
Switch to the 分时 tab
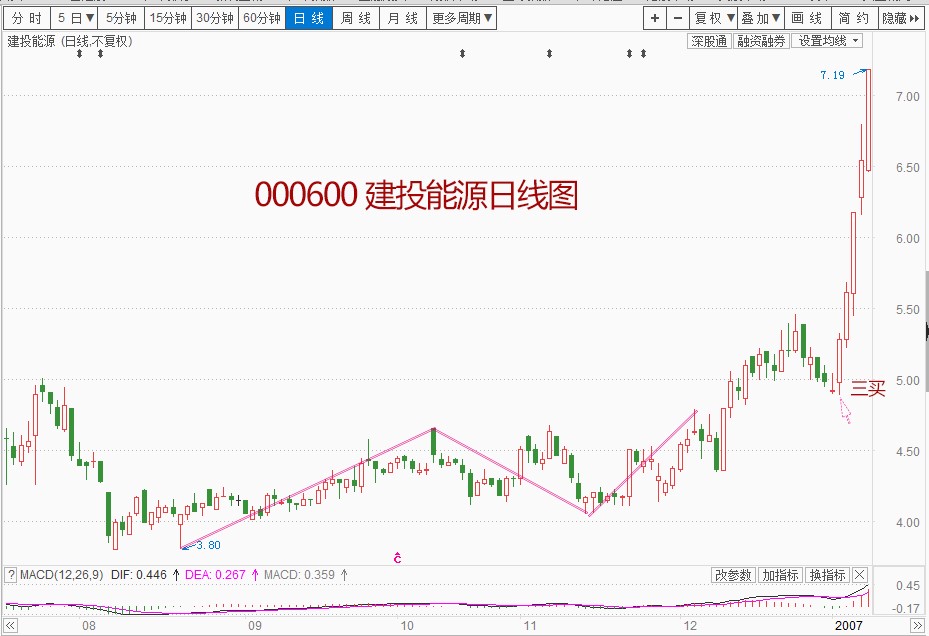tap(27, 18)
